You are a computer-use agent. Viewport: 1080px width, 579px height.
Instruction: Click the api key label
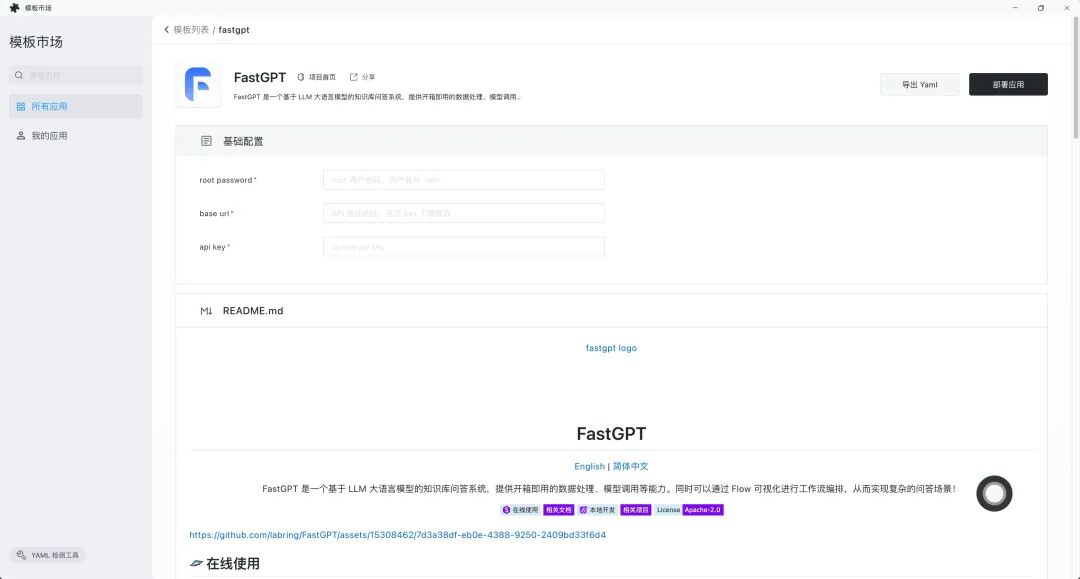click(x=214, y=247)
